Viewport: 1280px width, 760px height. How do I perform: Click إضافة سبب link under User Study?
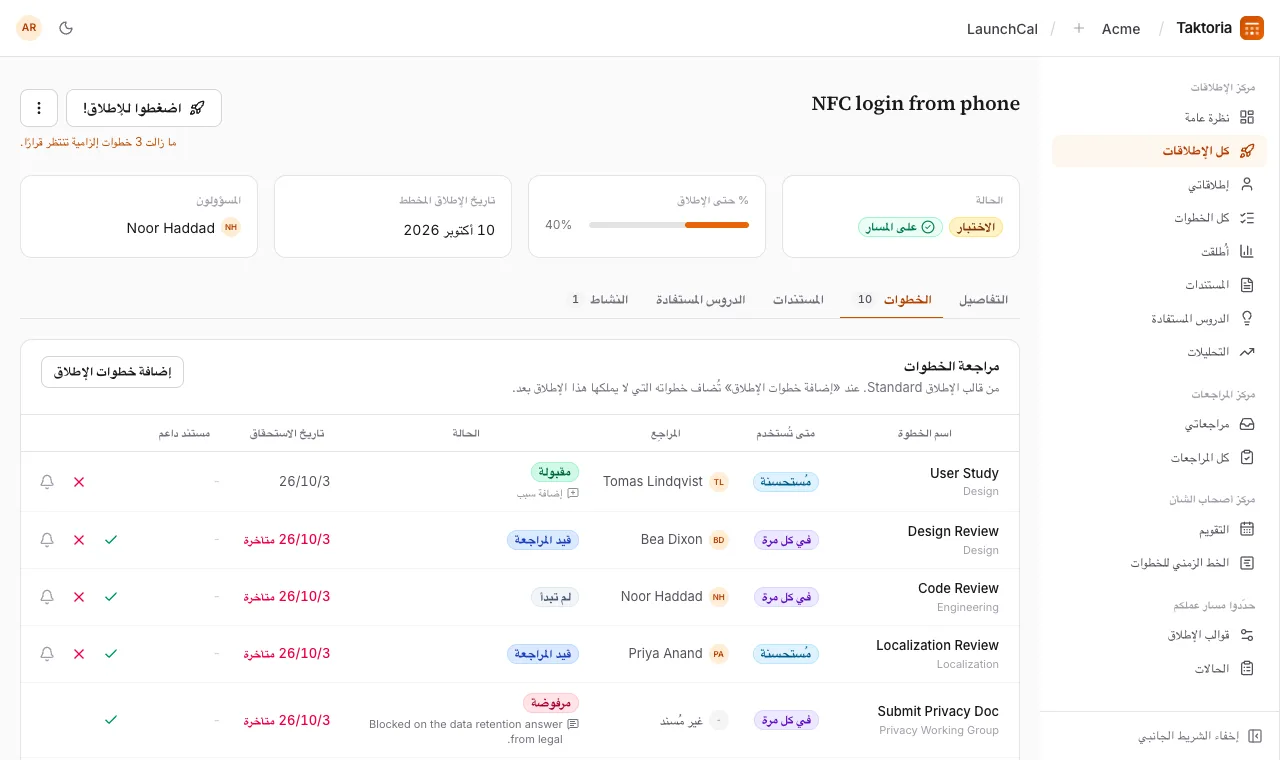click(x=548, y=493)
